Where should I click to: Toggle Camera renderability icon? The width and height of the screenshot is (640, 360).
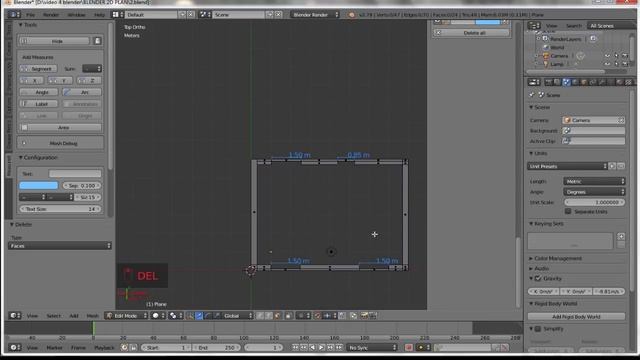(625, 56)
